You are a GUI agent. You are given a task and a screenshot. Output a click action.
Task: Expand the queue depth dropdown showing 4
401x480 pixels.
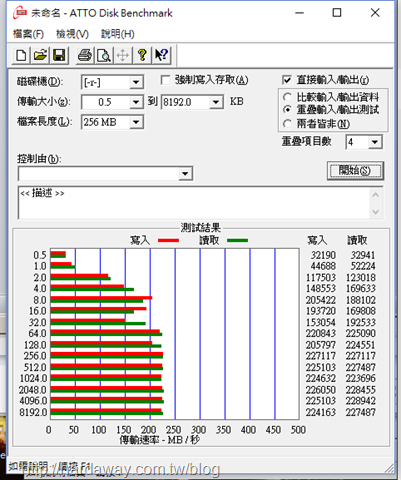point(375,143)
